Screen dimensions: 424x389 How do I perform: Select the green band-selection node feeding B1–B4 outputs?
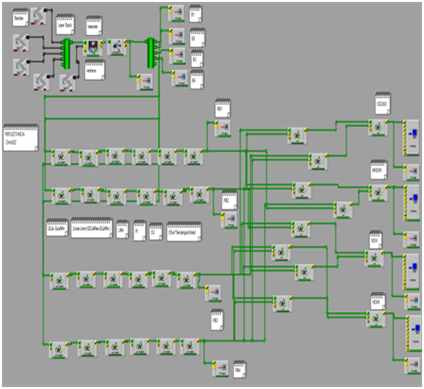(x=151, y=53)
